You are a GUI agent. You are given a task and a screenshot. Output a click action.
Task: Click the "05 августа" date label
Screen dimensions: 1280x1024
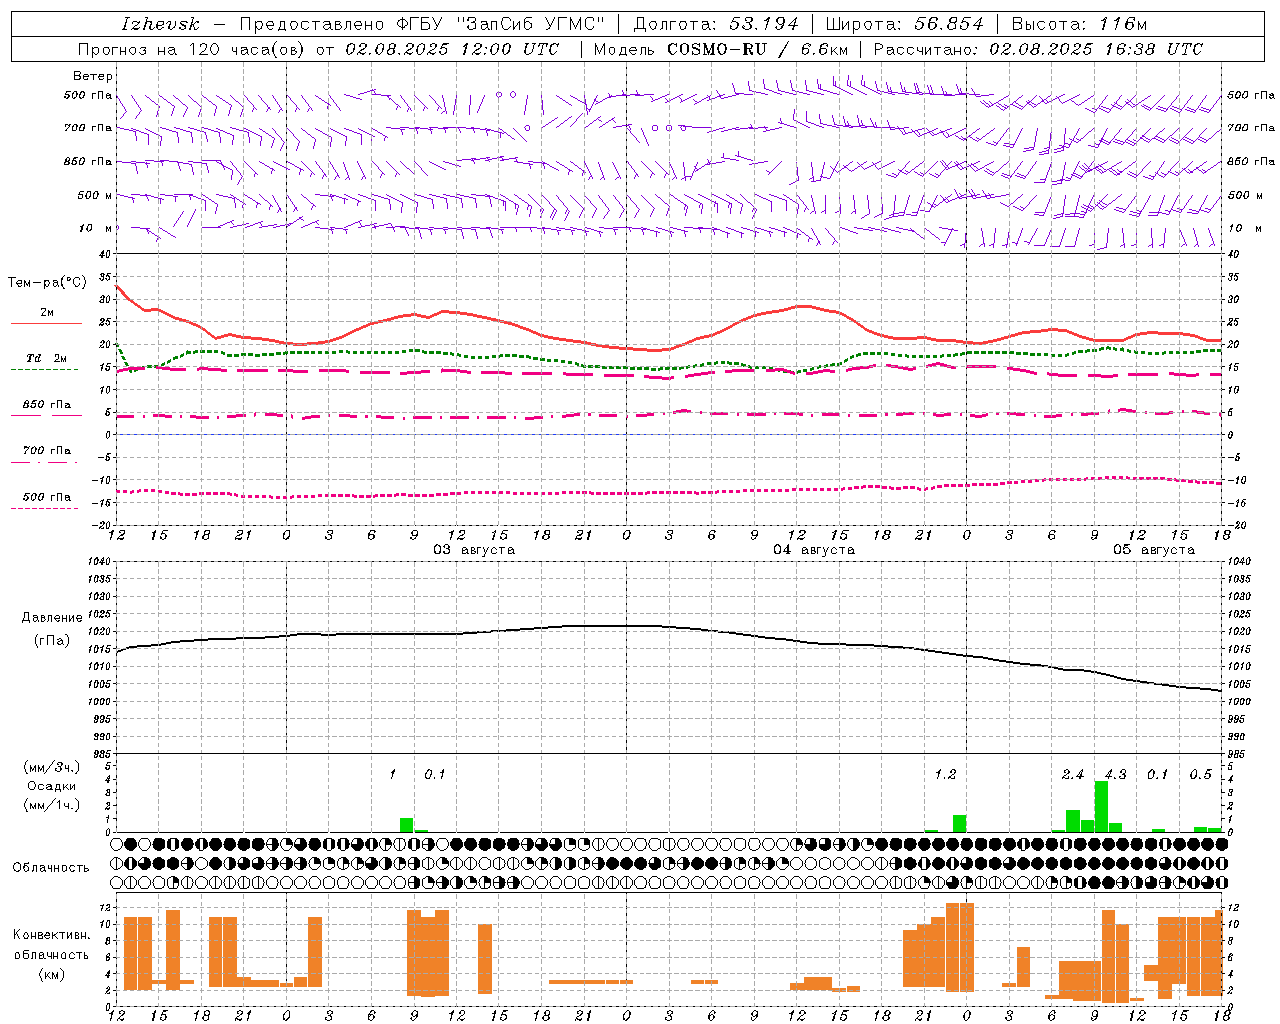(1153, 550)
